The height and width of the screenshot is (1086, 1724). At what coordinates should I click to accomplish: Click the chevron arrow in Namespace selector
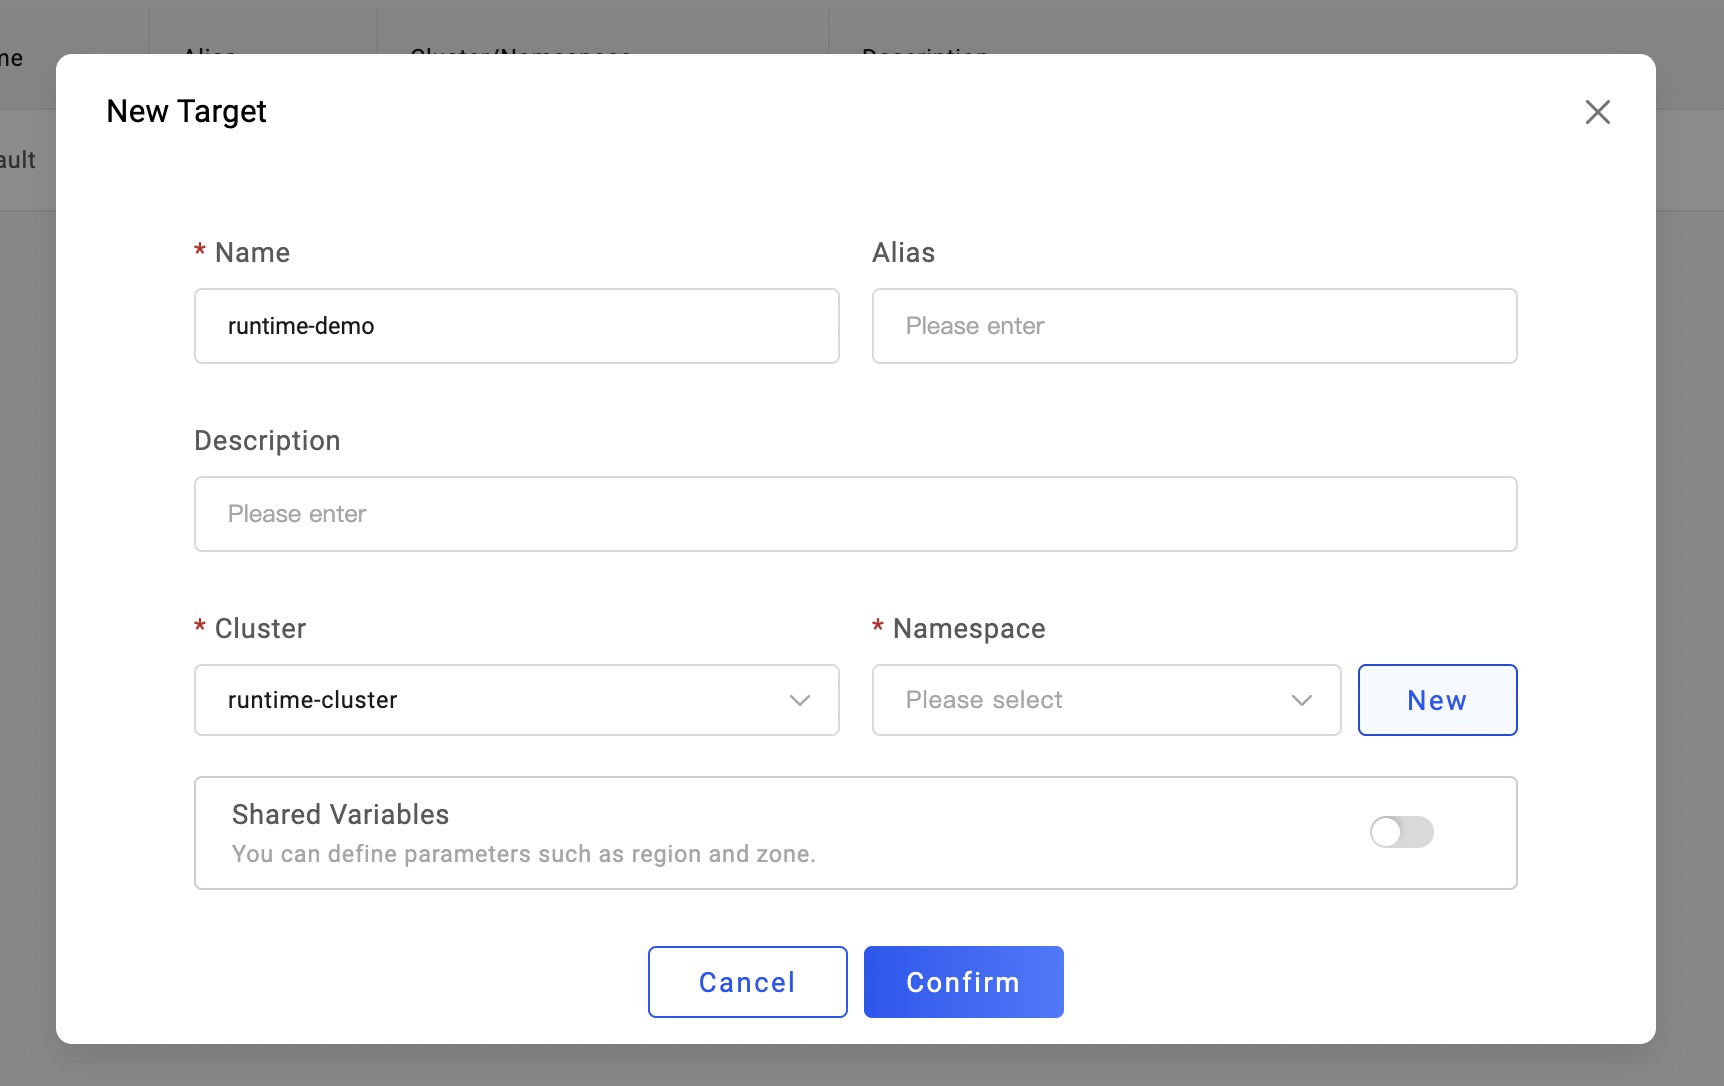pyautogui.click(x=1301, y=700)
